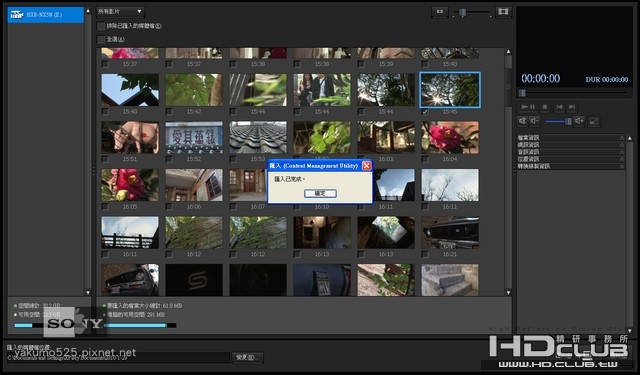The height and width of the screenshot is (375, 640).
Task: Click the DUR 00:00:00 duration readout
Action: [x=607, y=80]
